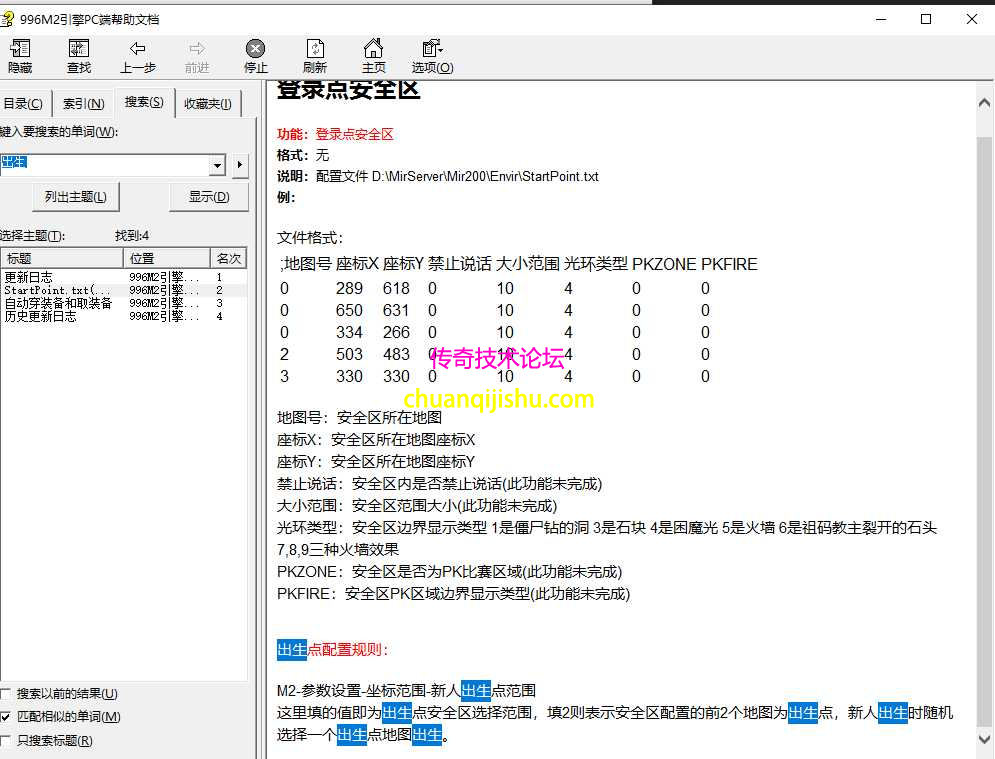Uncheck 匹配相似的单词 checkbox
Image resolution: width=995 pixels, height=759 pixels.
7,717
